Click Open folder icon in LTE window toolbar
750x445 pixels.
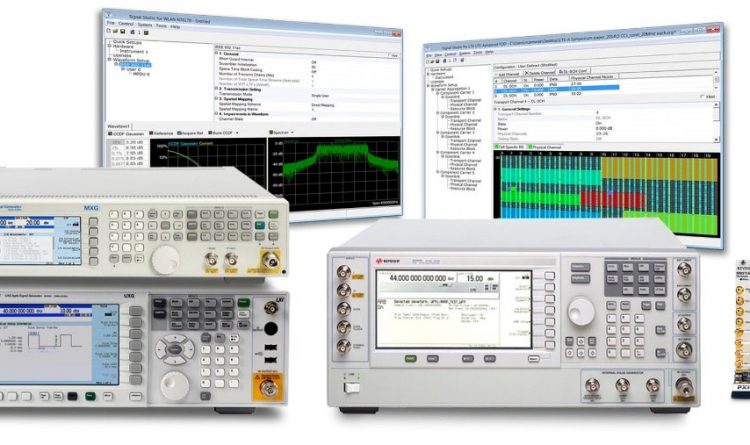pos(432,62)
